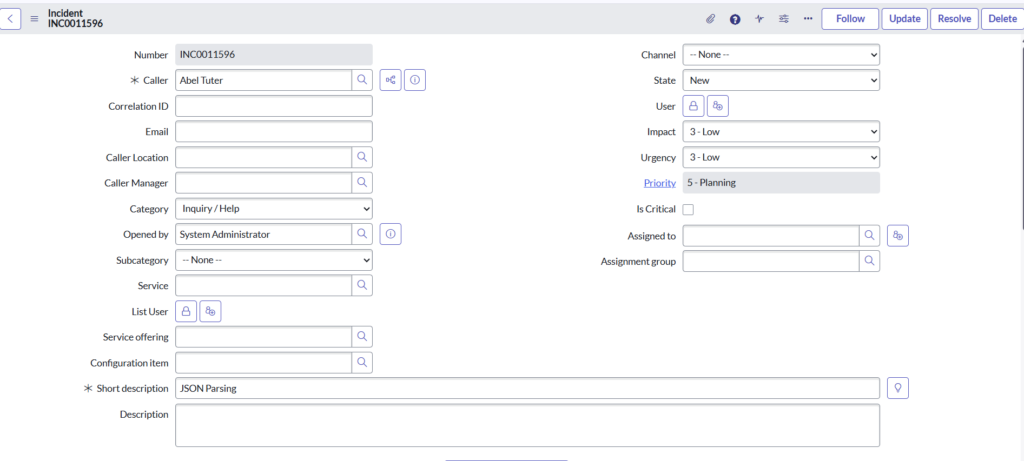Open the more options ellipsis menu
This screenshot has width=1024, height=461.
pos(808,19)
